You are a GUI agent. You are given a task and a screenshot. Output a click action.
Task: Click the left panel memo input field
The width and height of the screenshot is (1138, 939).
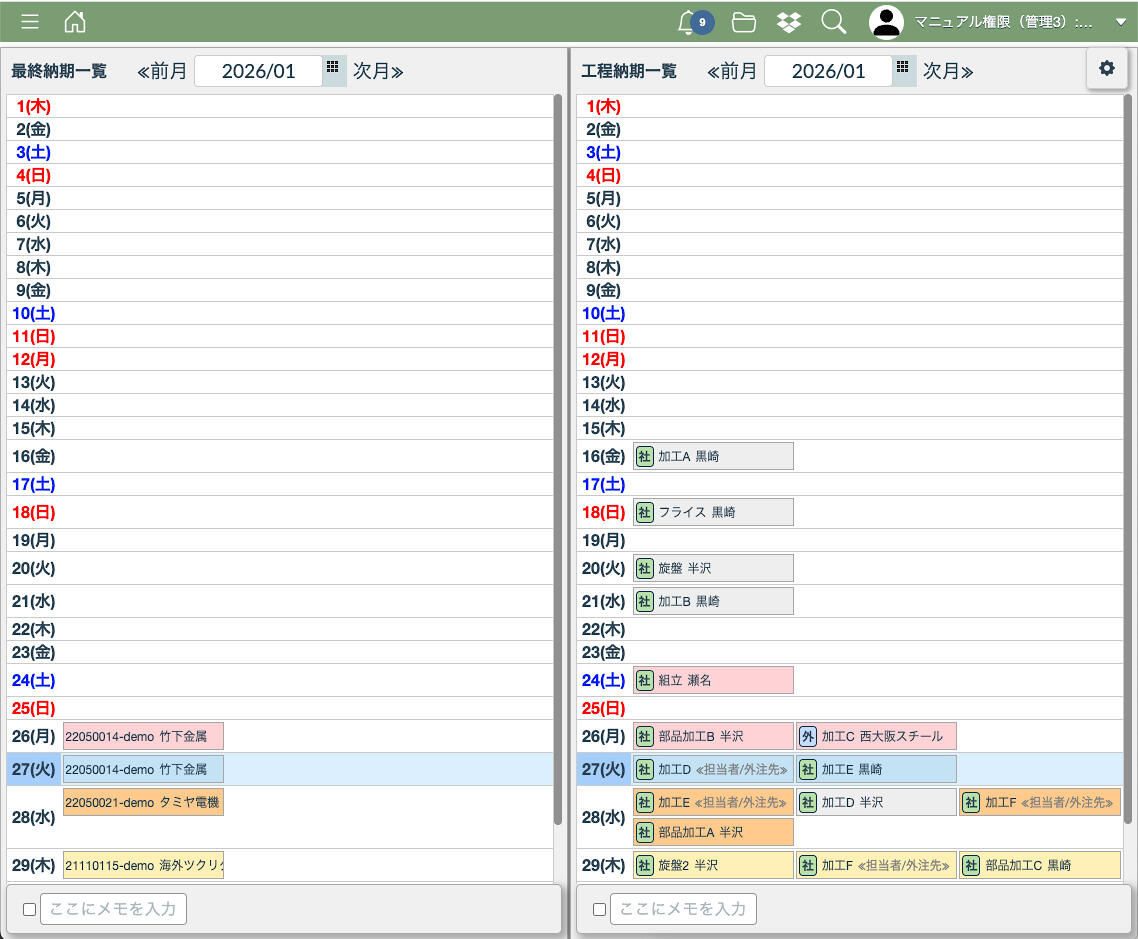pyautogui.click(x=113, y=909)
